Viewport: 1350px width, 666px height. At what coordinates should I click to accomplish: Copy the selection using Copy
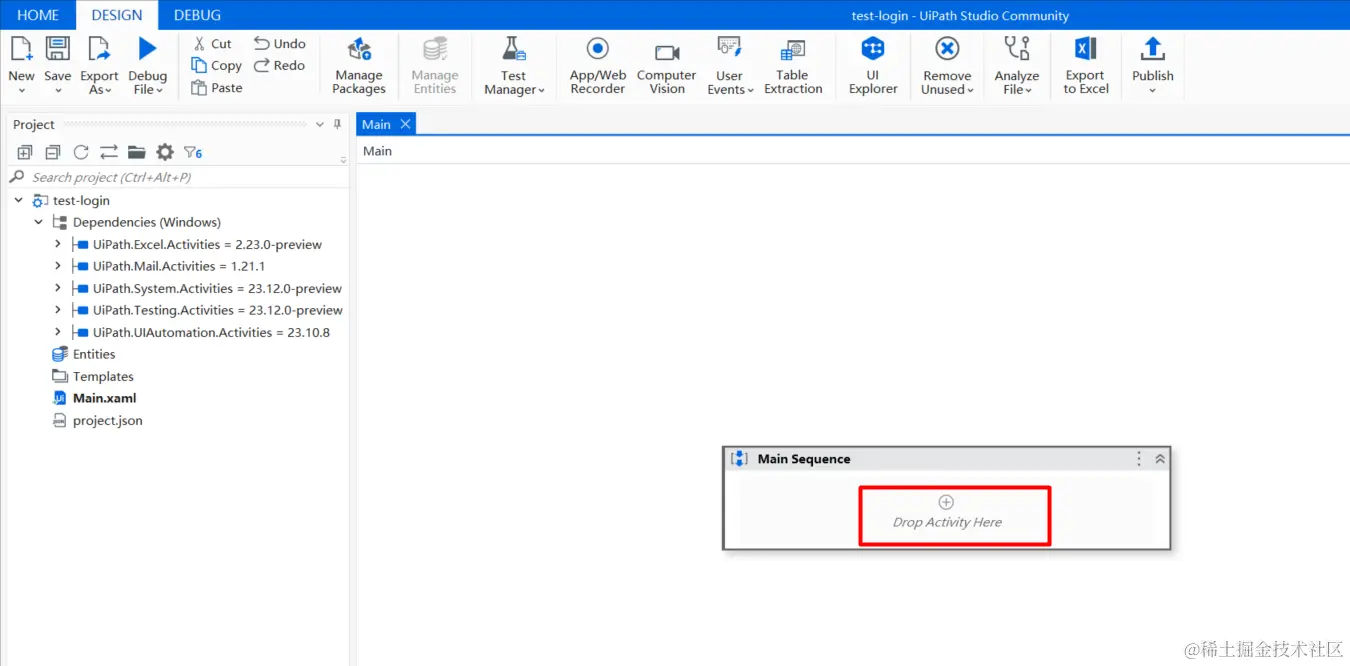pyautogui.click(x=216, y=66)
